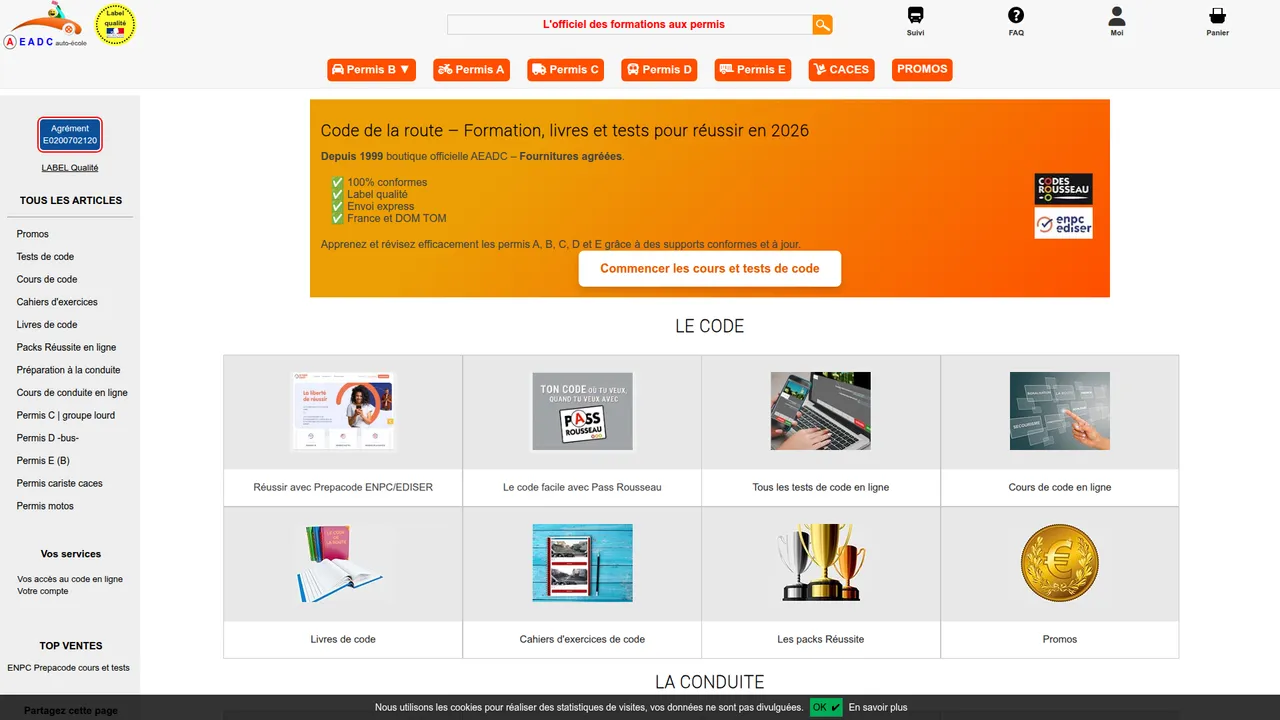Click the Cours de code en ligne caption
The image size is (1280, 720).
1060,487
